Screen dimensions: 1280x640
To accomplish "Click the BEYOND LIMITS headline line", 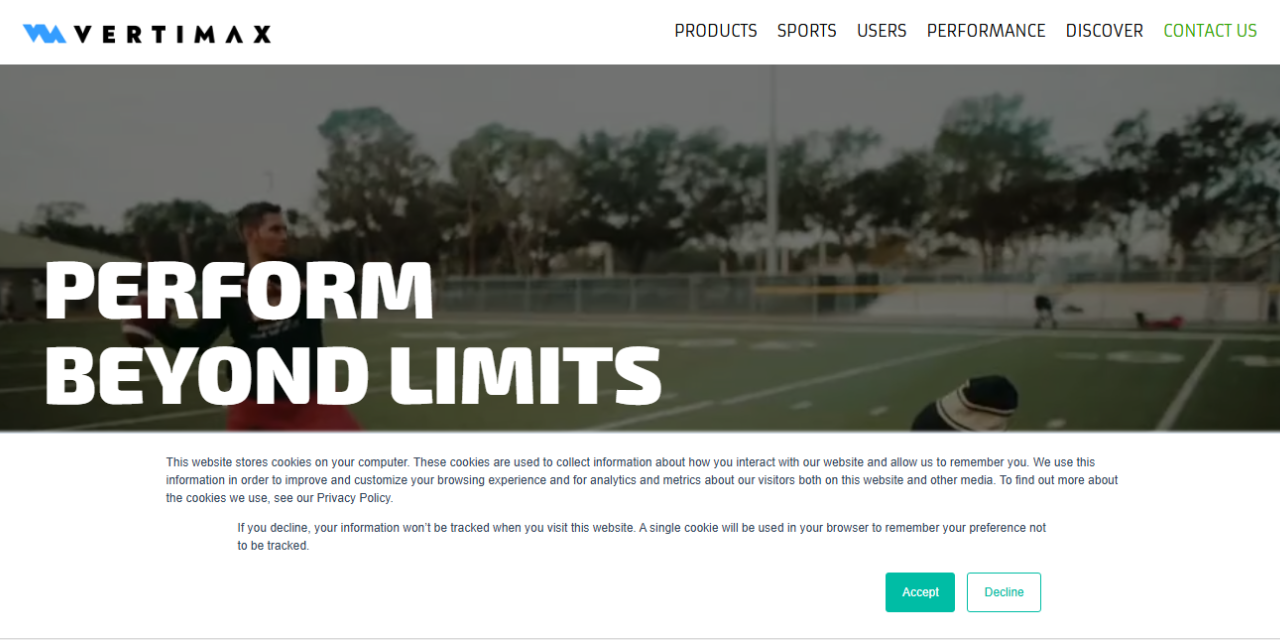I will [353, 375].
